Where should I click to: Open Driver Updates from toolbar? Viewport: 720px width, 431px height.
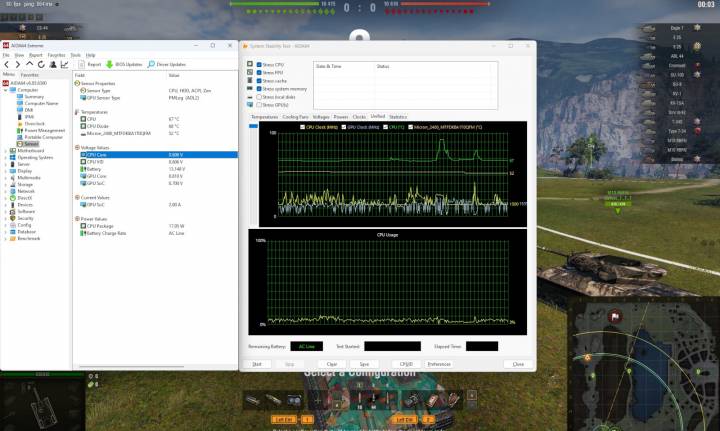click(167, 65)
